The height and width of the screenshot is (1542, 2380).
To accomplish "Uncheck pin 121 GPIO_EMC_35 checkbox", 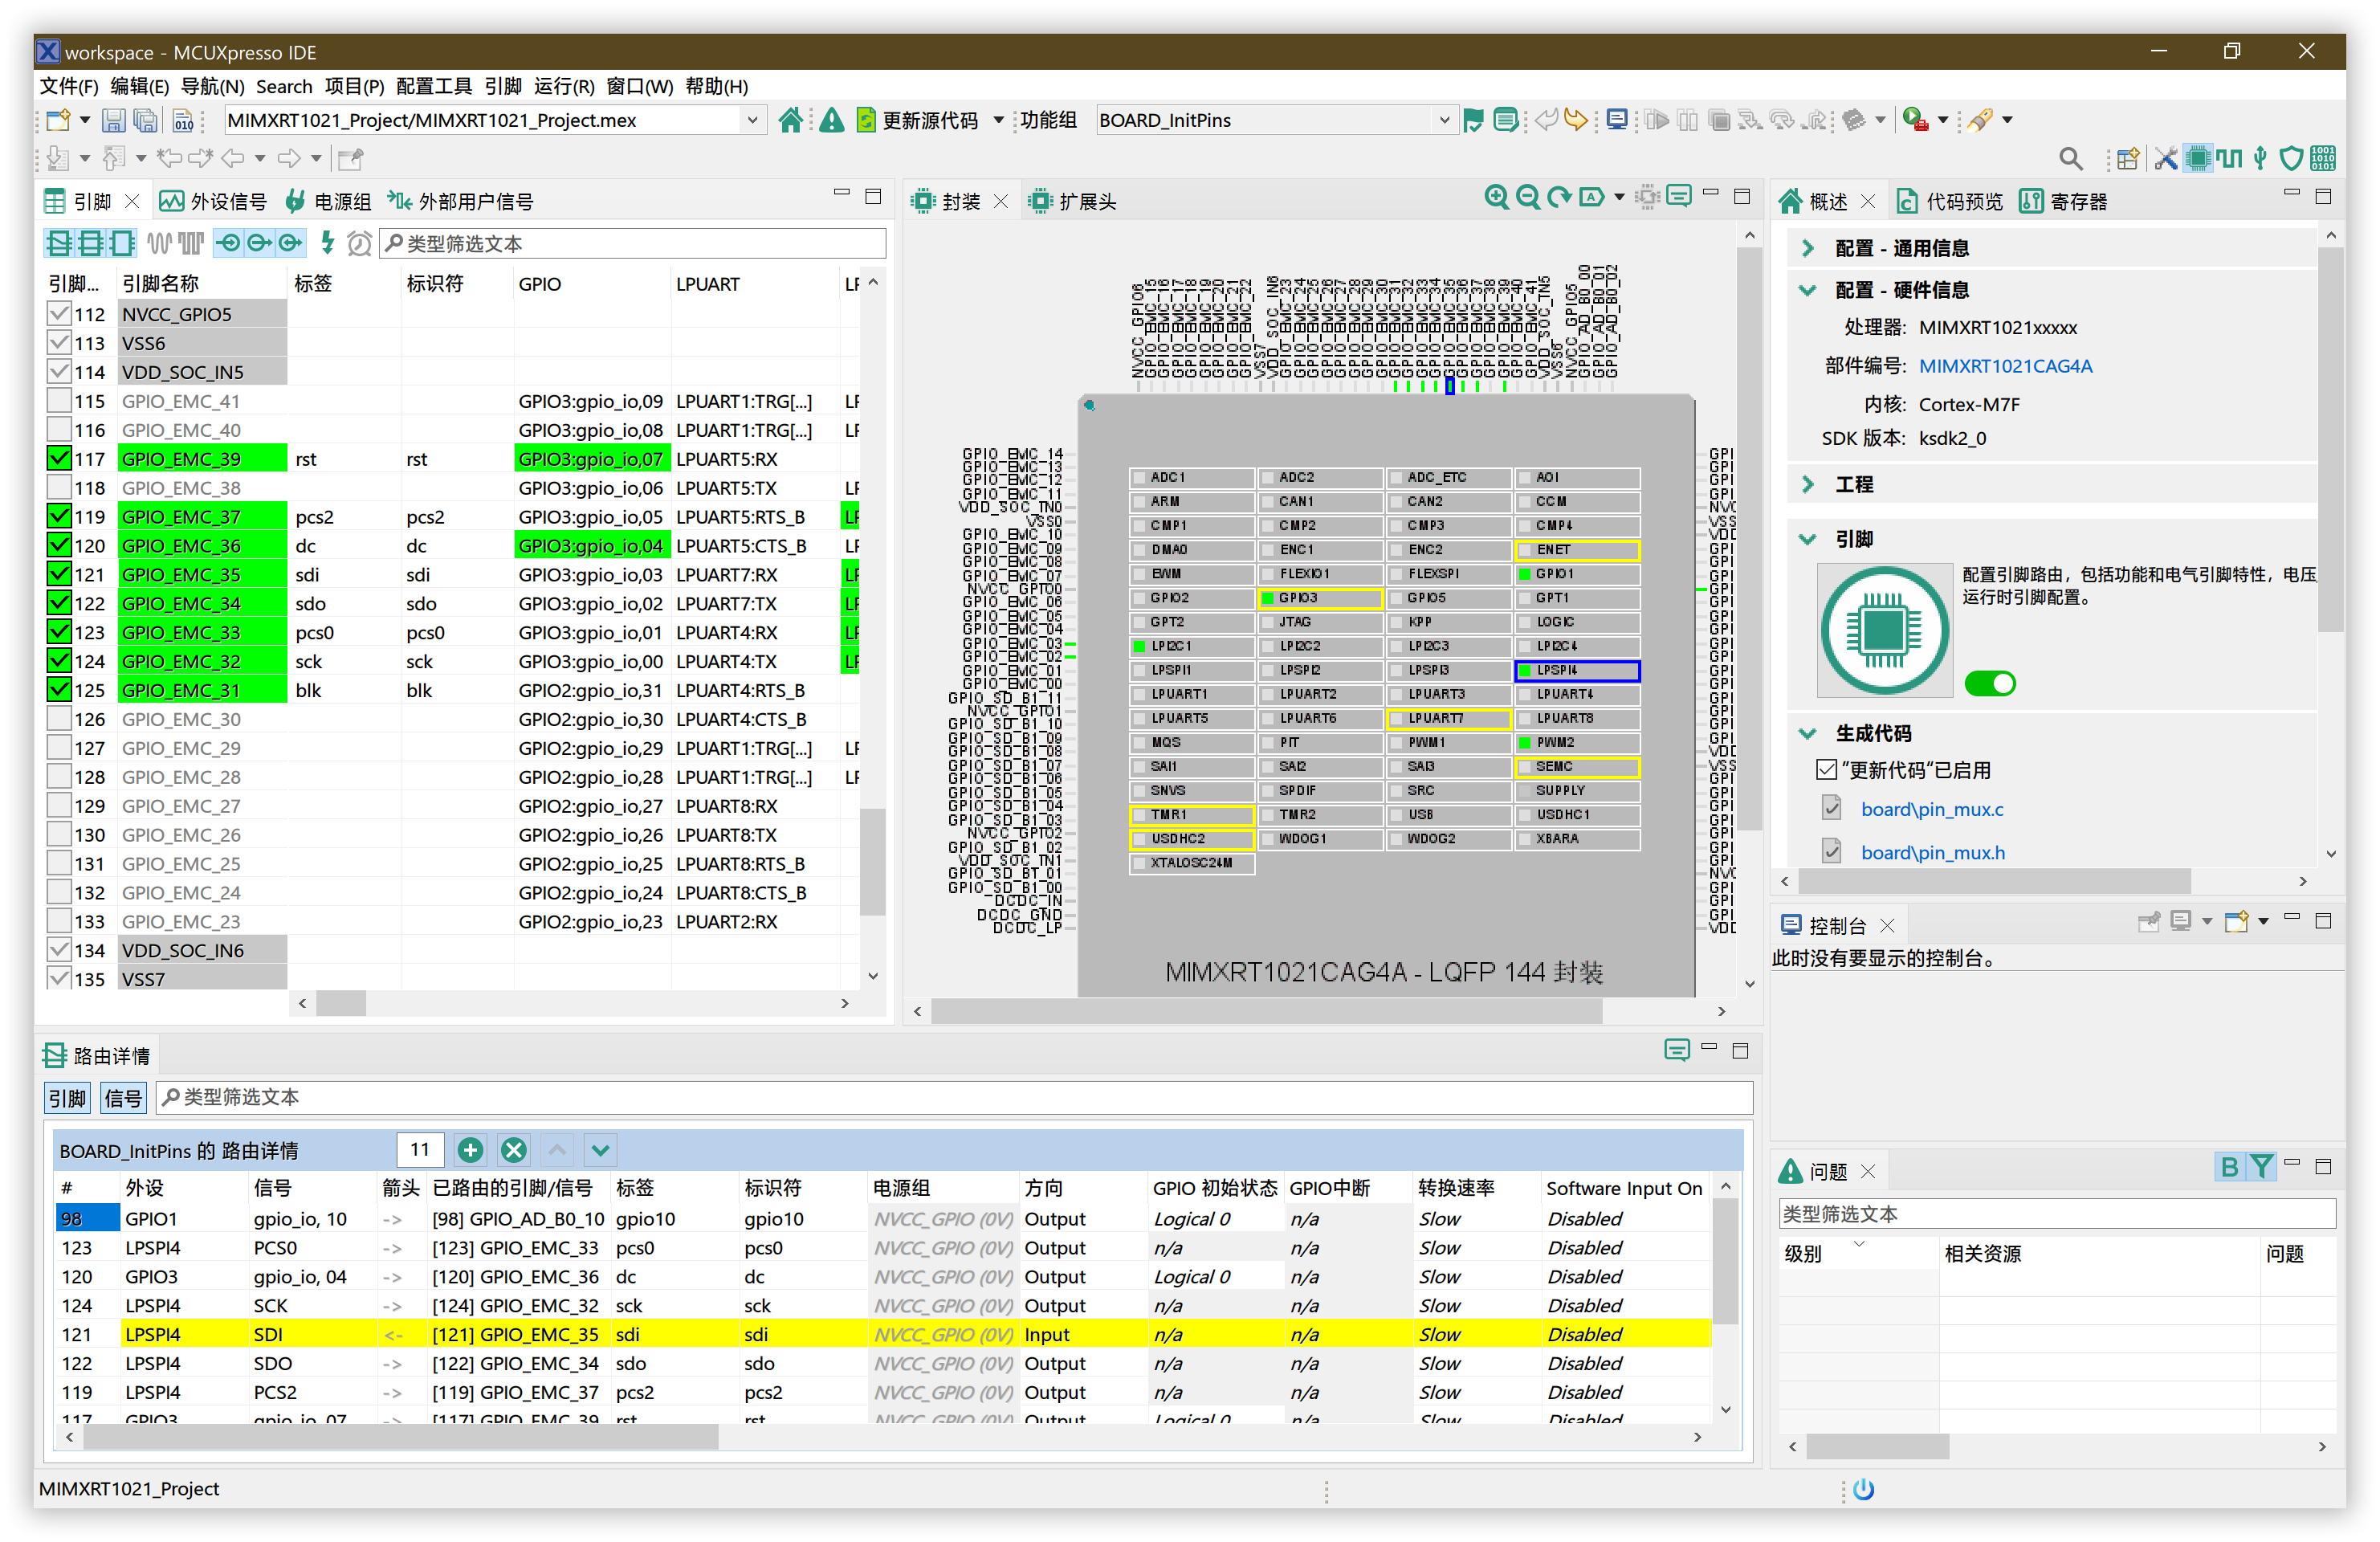I will [x=59, y=575].
